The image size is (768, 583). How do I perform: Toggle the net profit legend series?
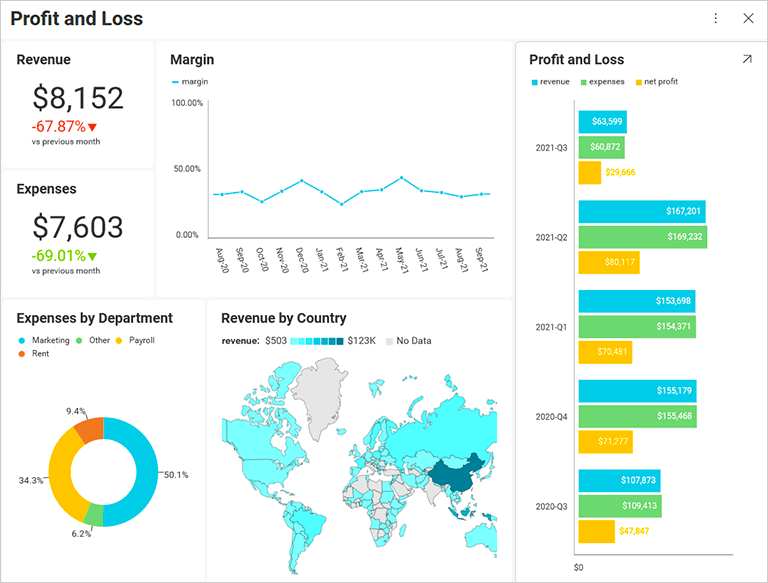[655, 82]
